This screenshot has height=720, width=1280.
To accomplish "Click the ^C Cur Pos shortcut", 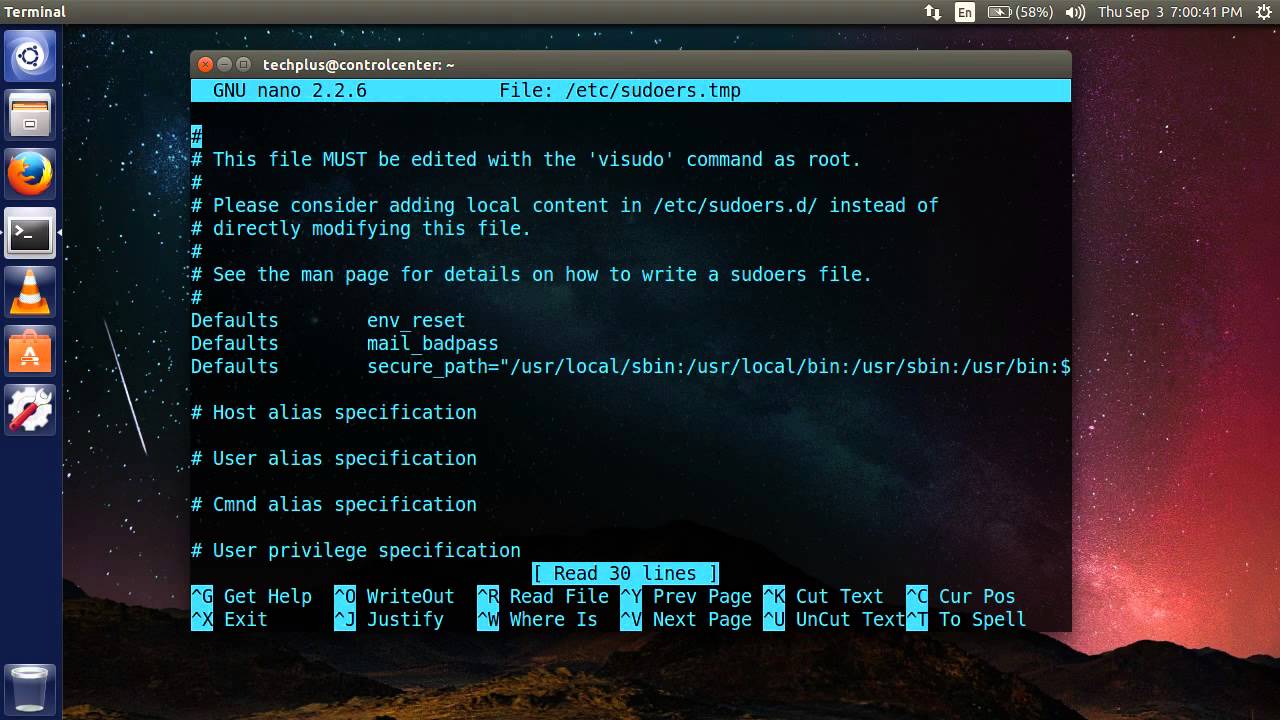I will tap(961, 597).
